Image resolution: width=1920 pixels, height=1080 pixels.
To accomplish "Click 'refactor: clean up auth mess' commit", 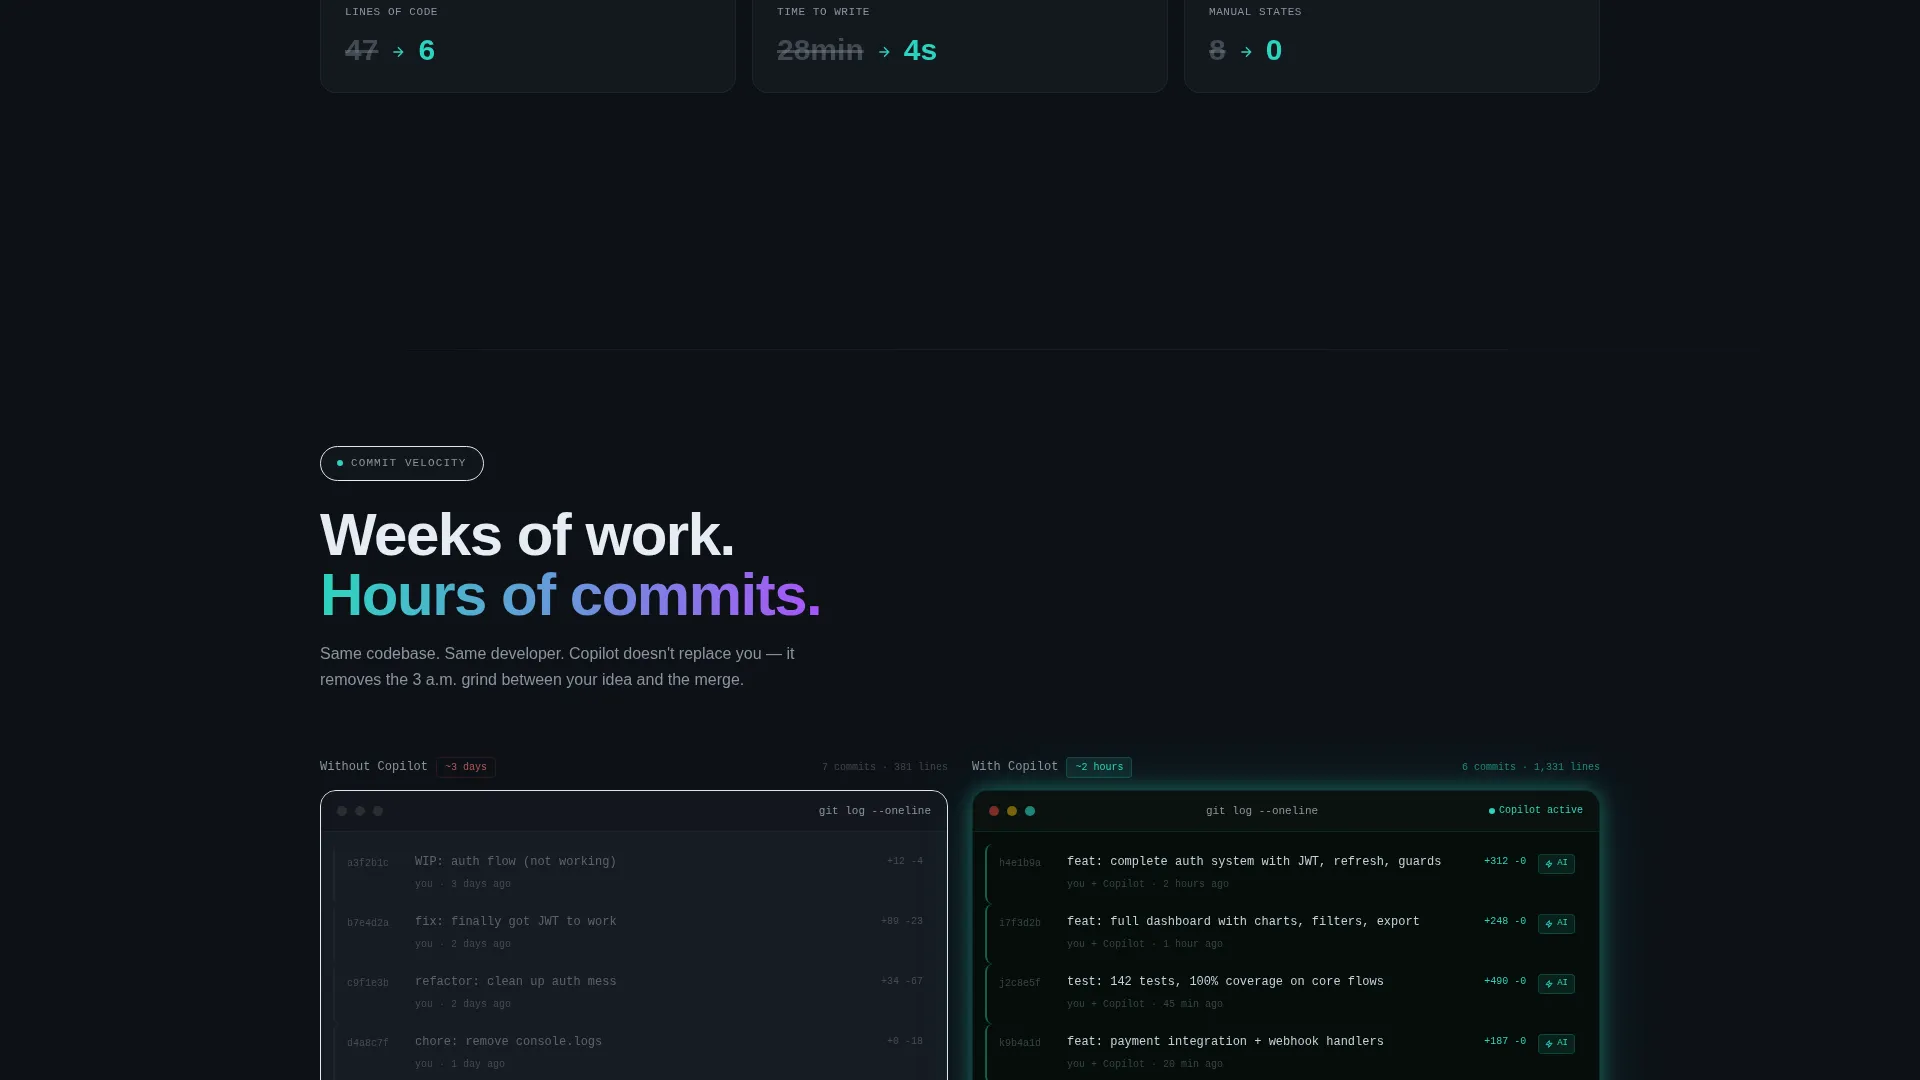I will [516, 981].
